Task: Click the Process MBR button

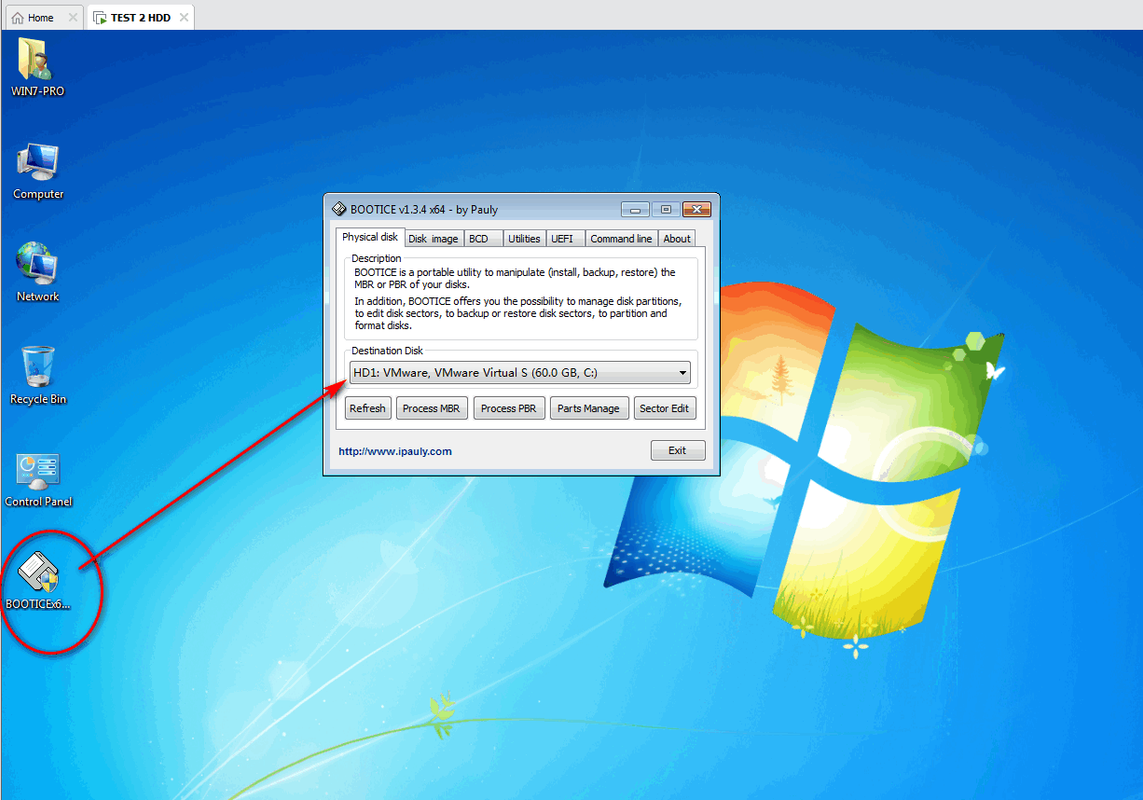Action: pyautogui.click(x=431, y=408)
